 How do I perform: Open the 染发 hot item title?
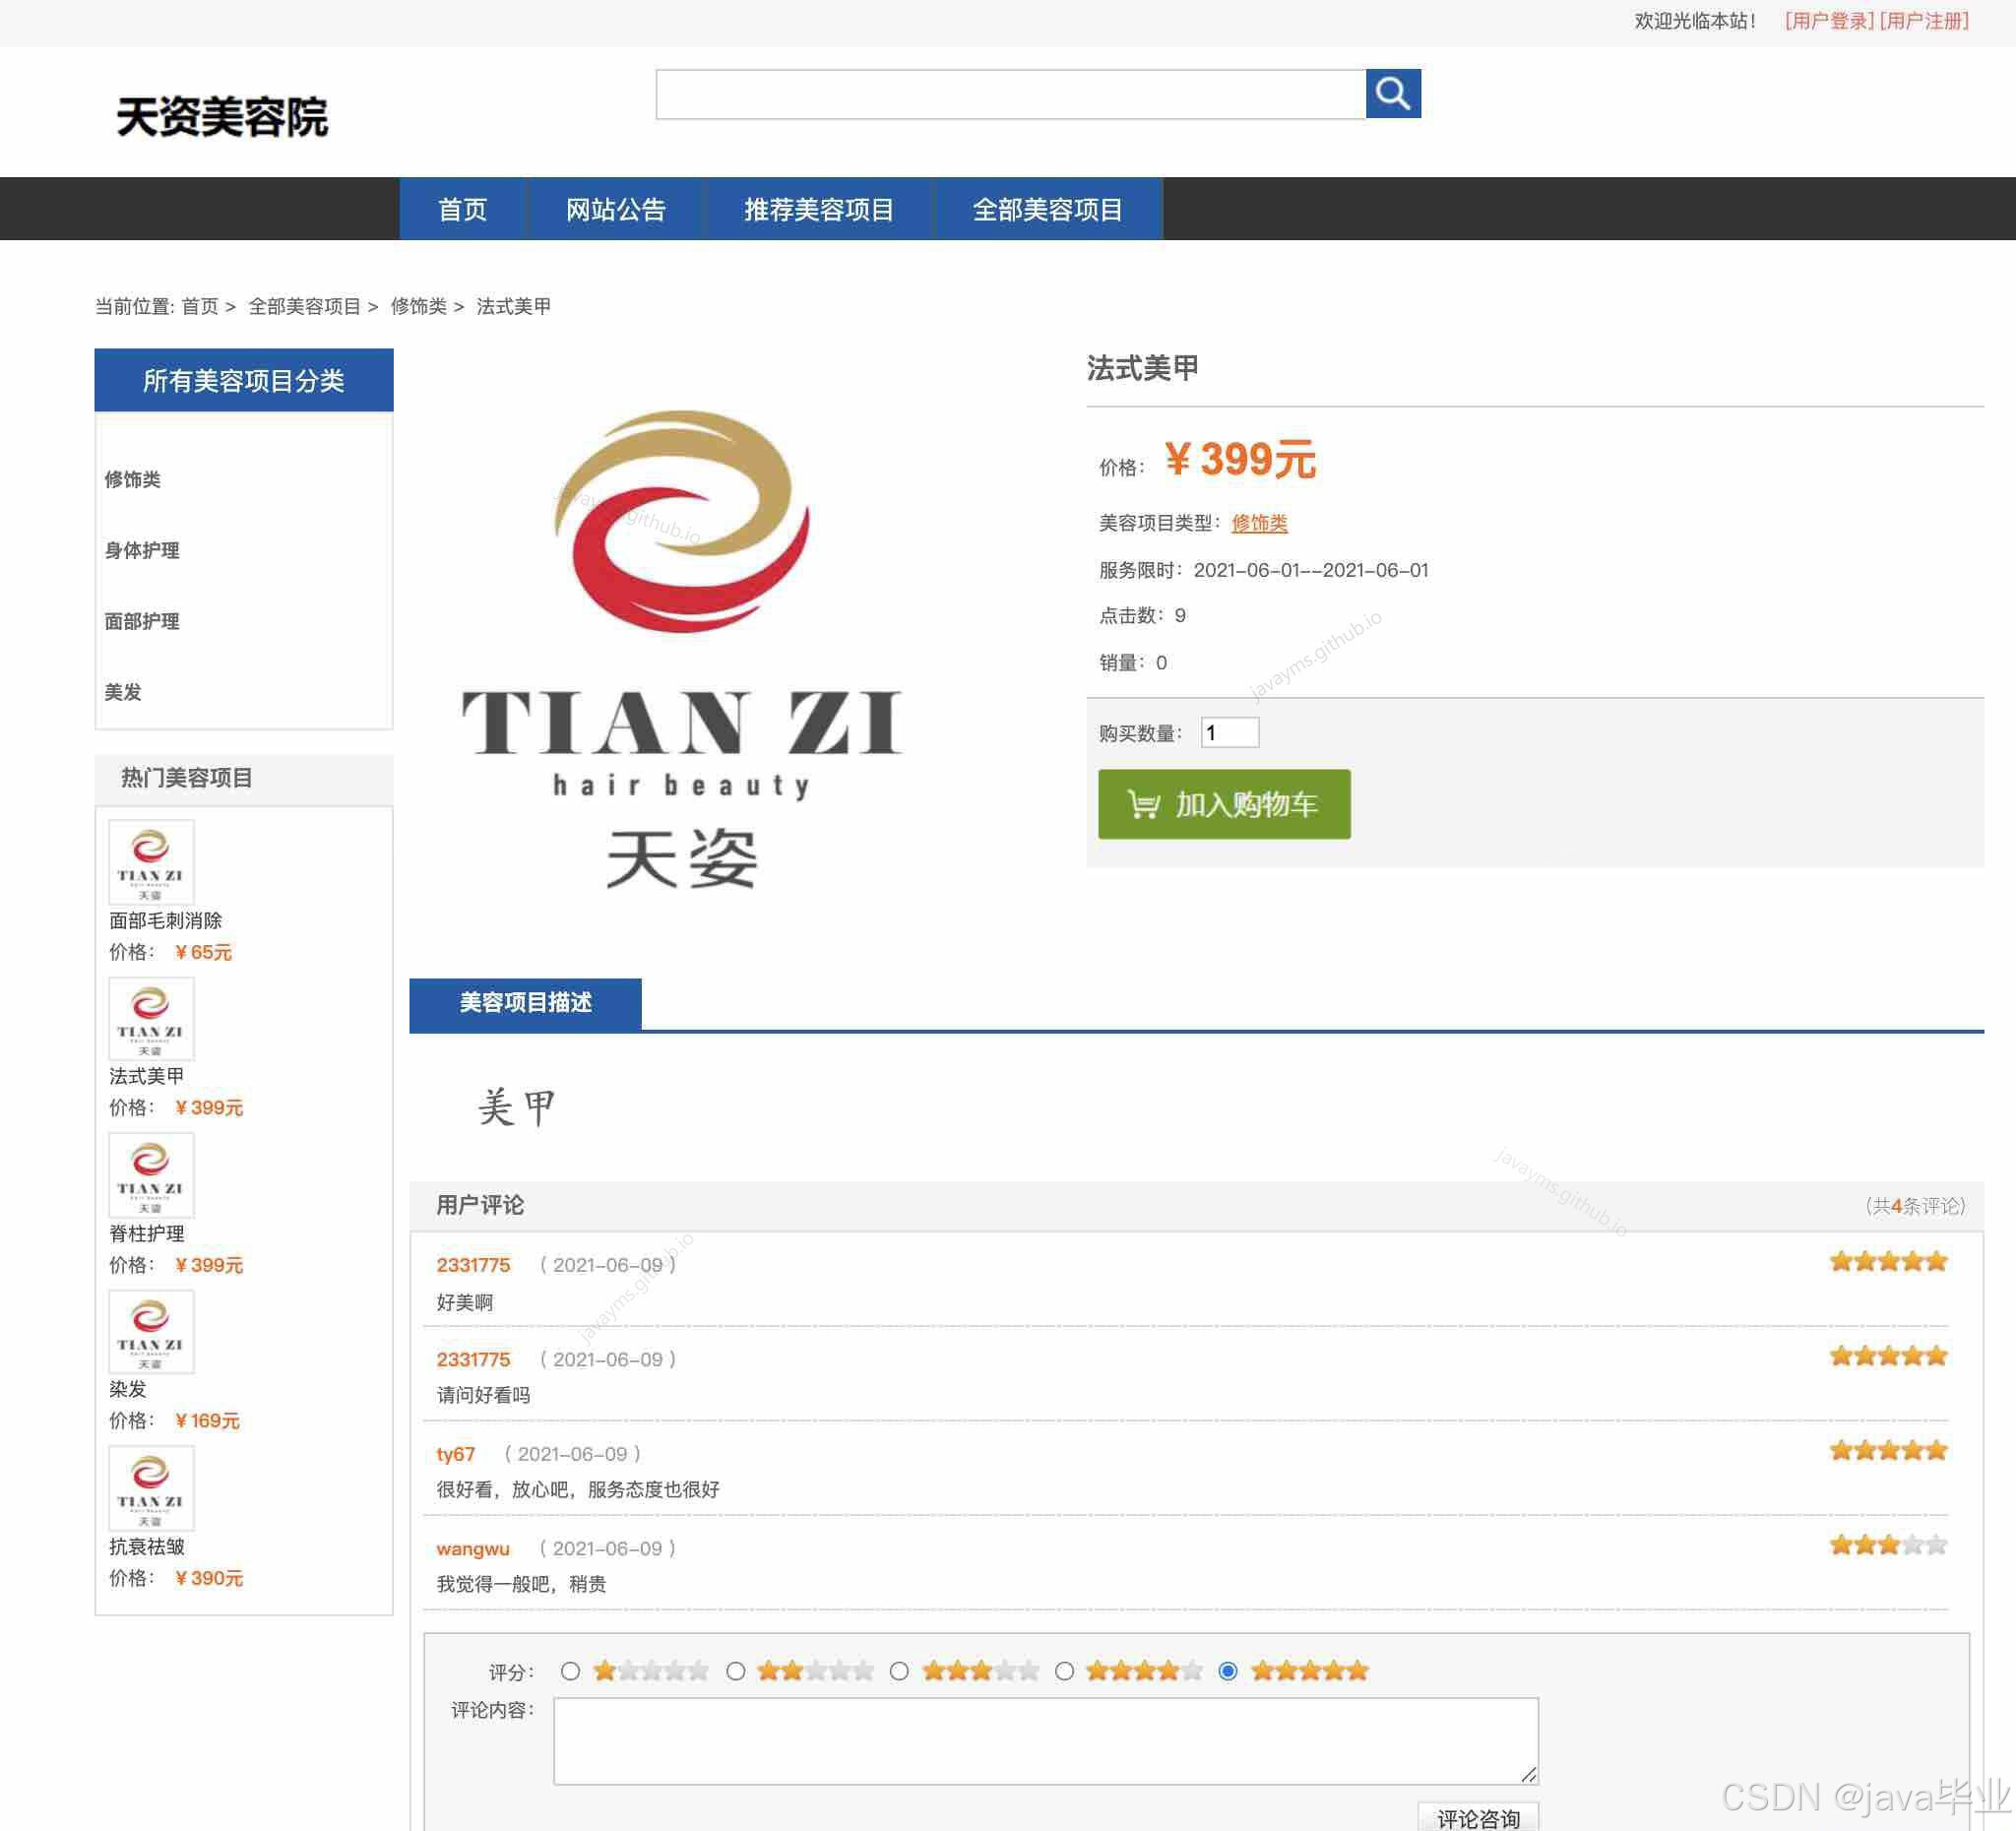[x=127, y=1389]
